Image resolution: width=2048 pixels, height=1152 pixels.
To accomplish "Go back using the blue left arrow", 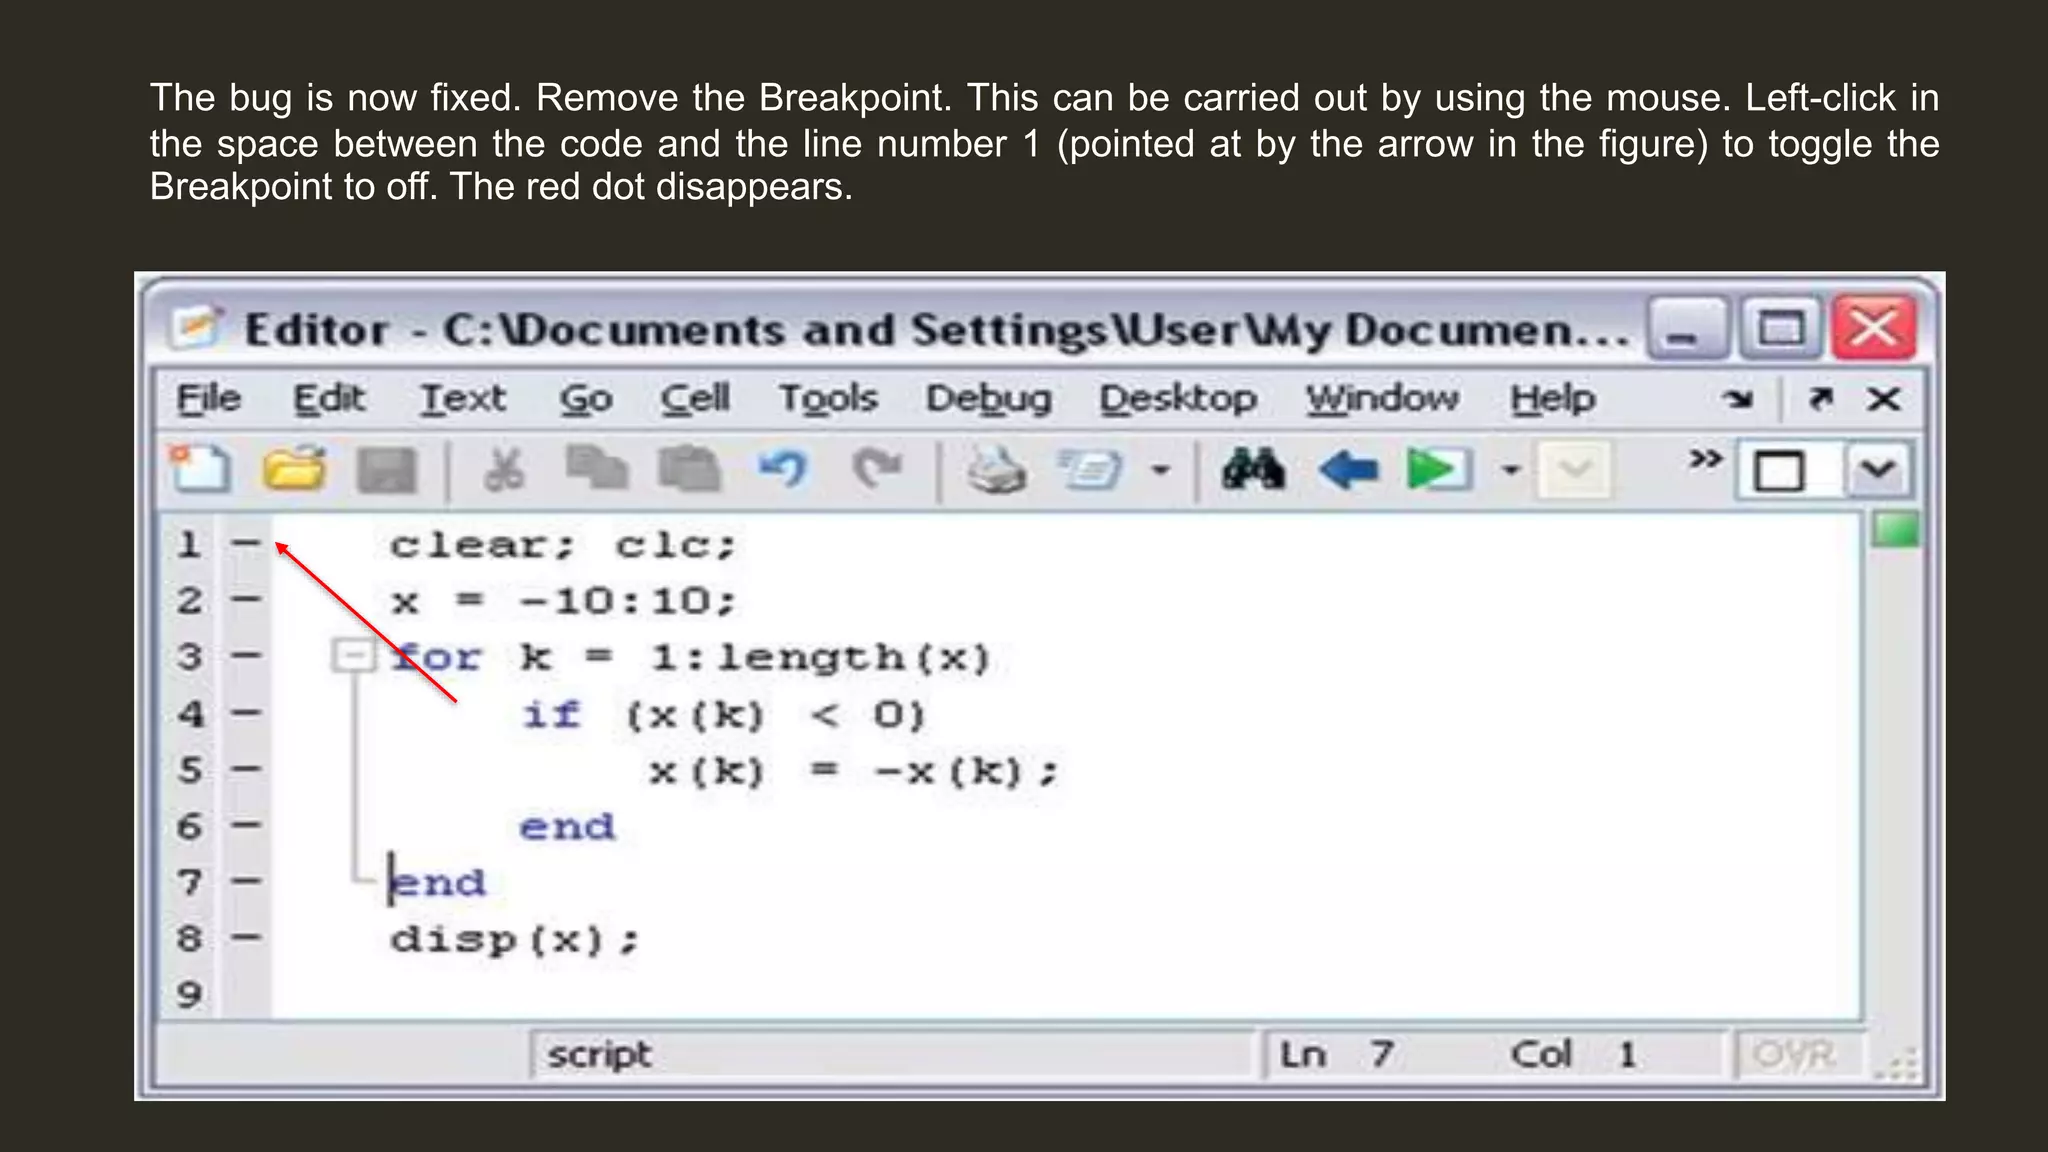I will point(1349,470).
